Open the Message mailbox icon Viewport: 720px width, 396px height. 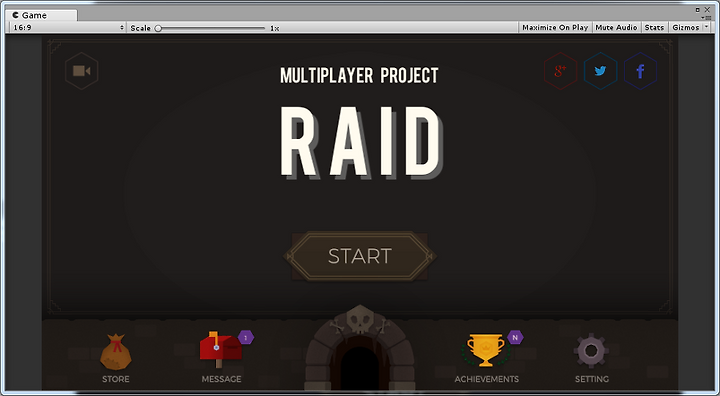[x=220, y=350]
